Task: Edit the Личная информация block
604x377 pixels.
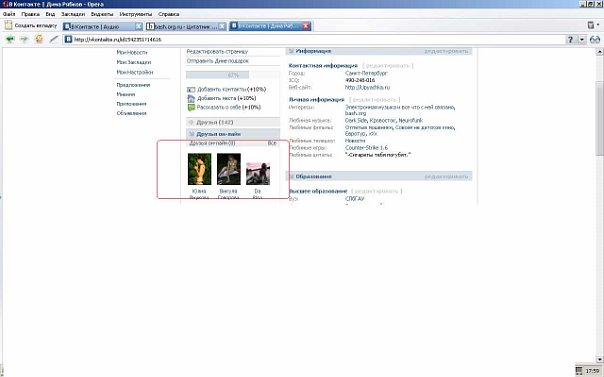Action: pyautogui.click(x=374, y=100)
